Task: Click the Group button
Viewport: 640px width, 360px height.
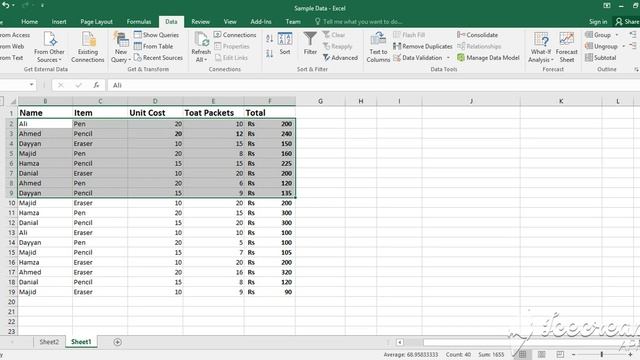Action: pyautogui.click(x=598, y=35)
